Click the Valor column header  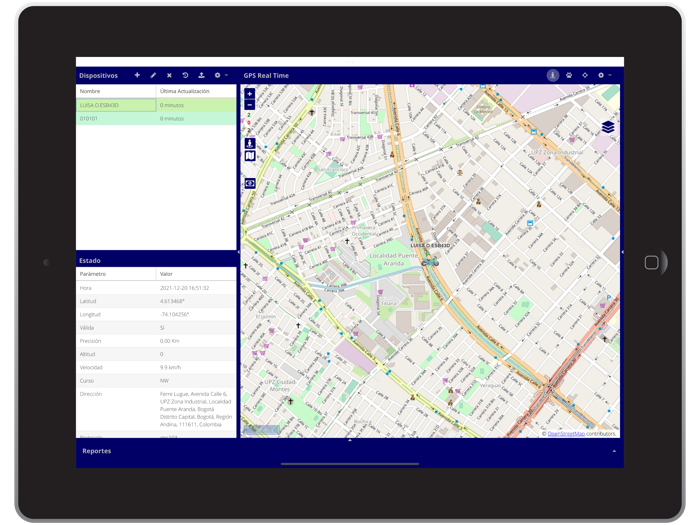click(196, 274)
